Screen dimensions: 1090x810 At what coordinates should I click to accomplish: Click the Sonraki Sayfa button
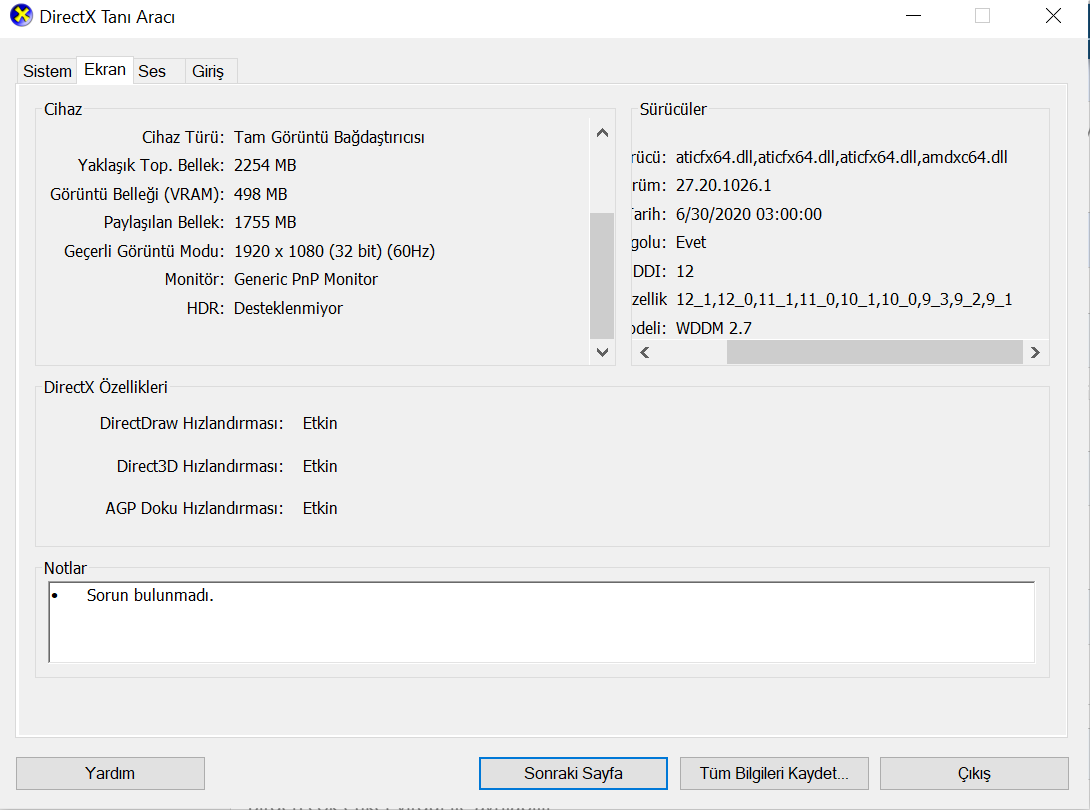(x=574, y=773)
